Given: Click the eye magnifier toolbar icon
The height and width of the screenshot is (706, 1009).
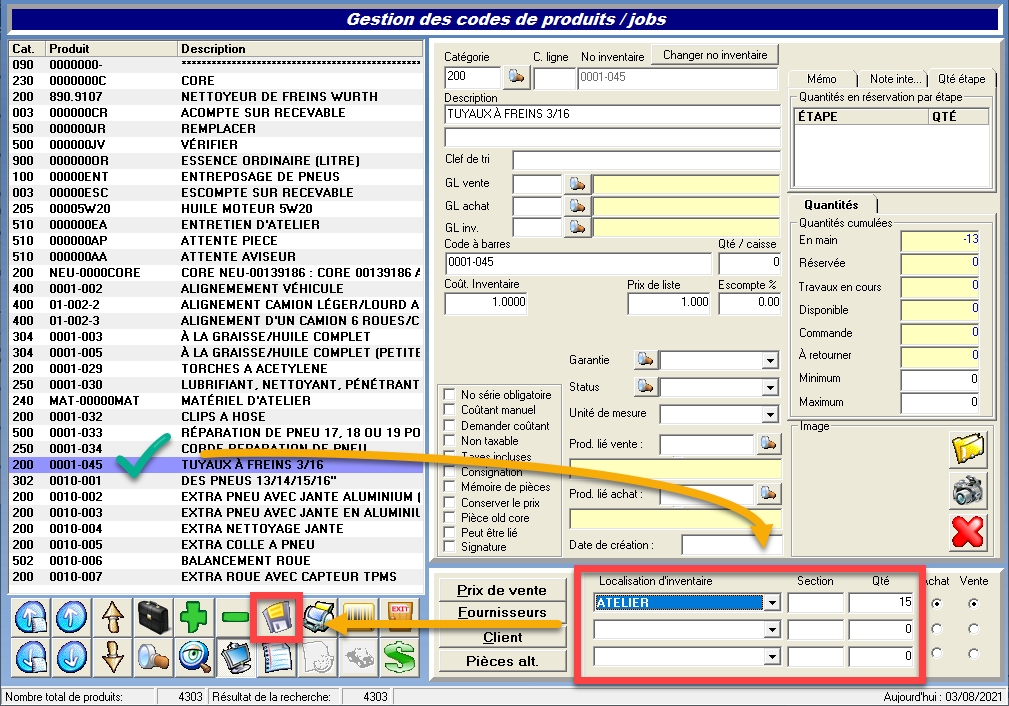Looking at the screenshot, I should pos(194,657).
